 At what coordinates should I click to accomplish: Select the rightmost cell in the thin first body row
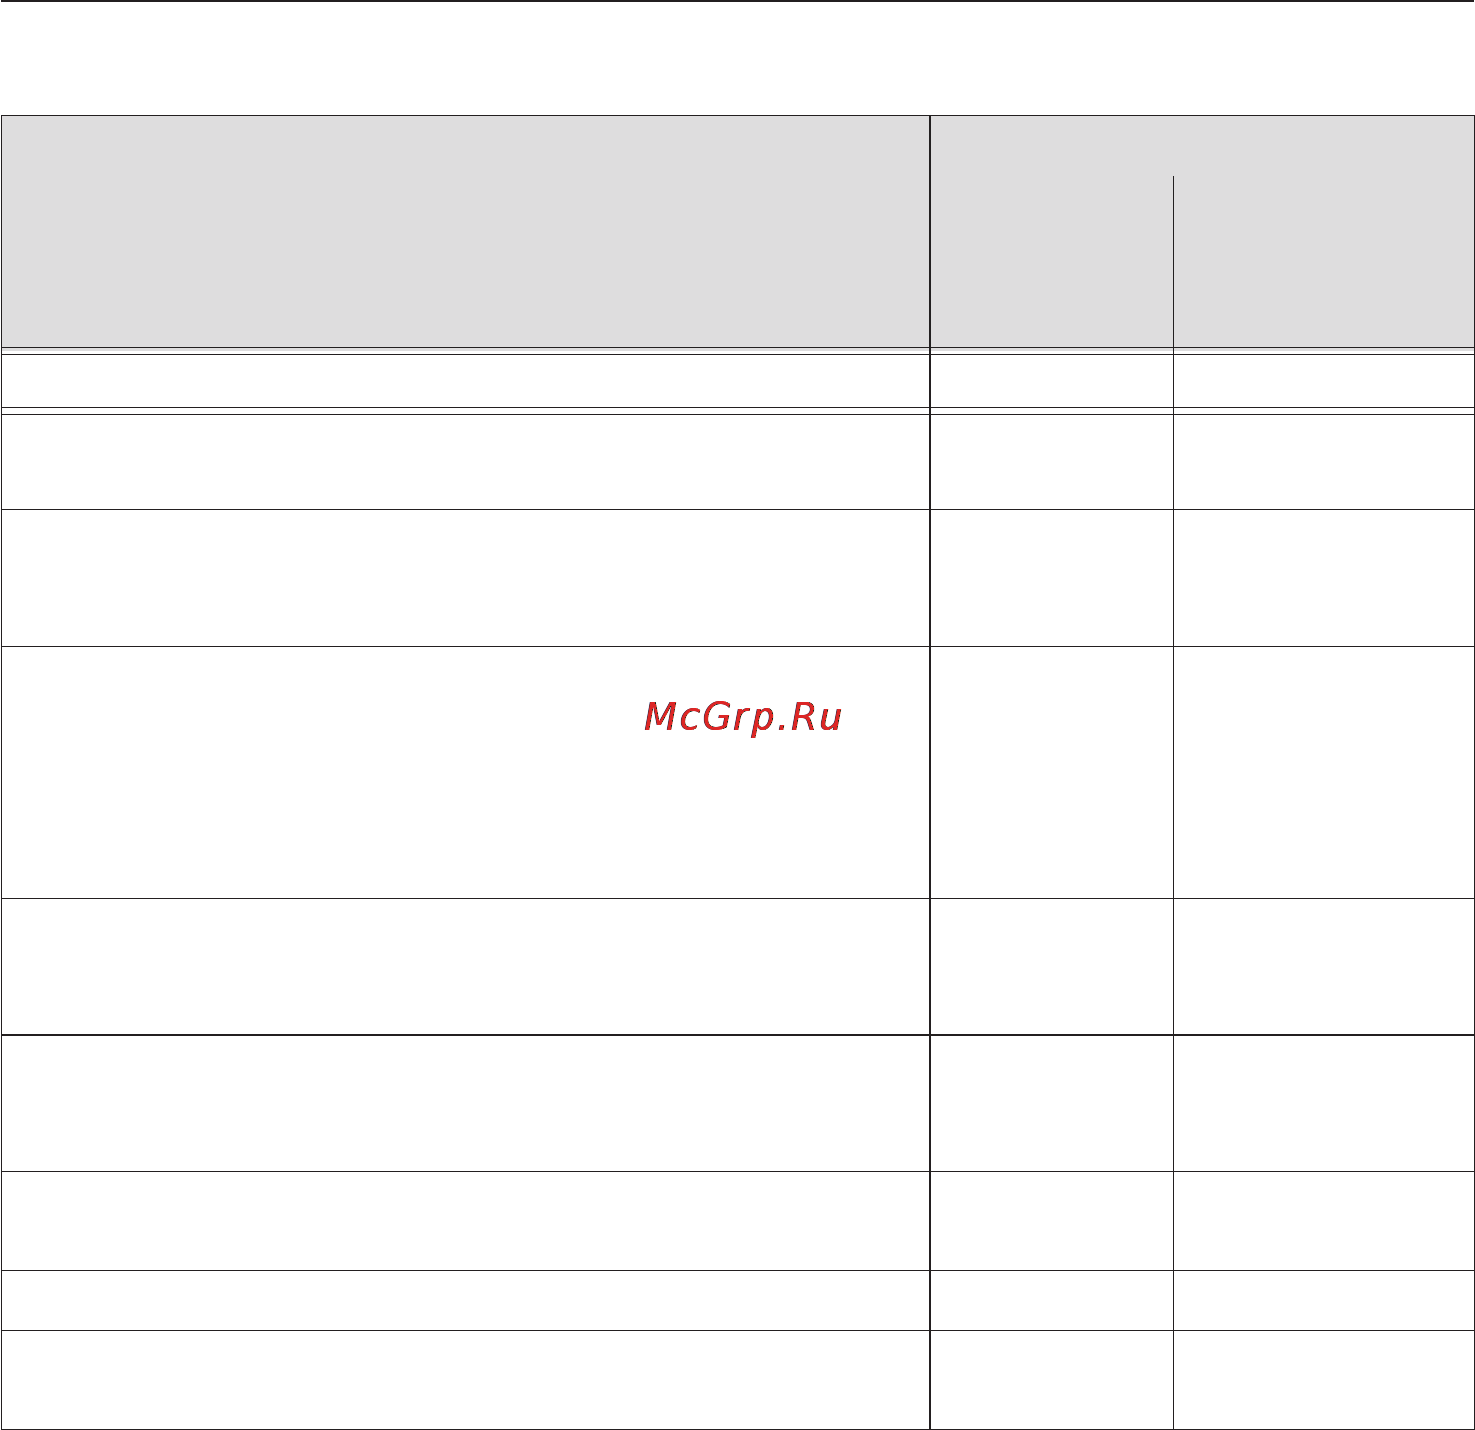pos(1324,379)
